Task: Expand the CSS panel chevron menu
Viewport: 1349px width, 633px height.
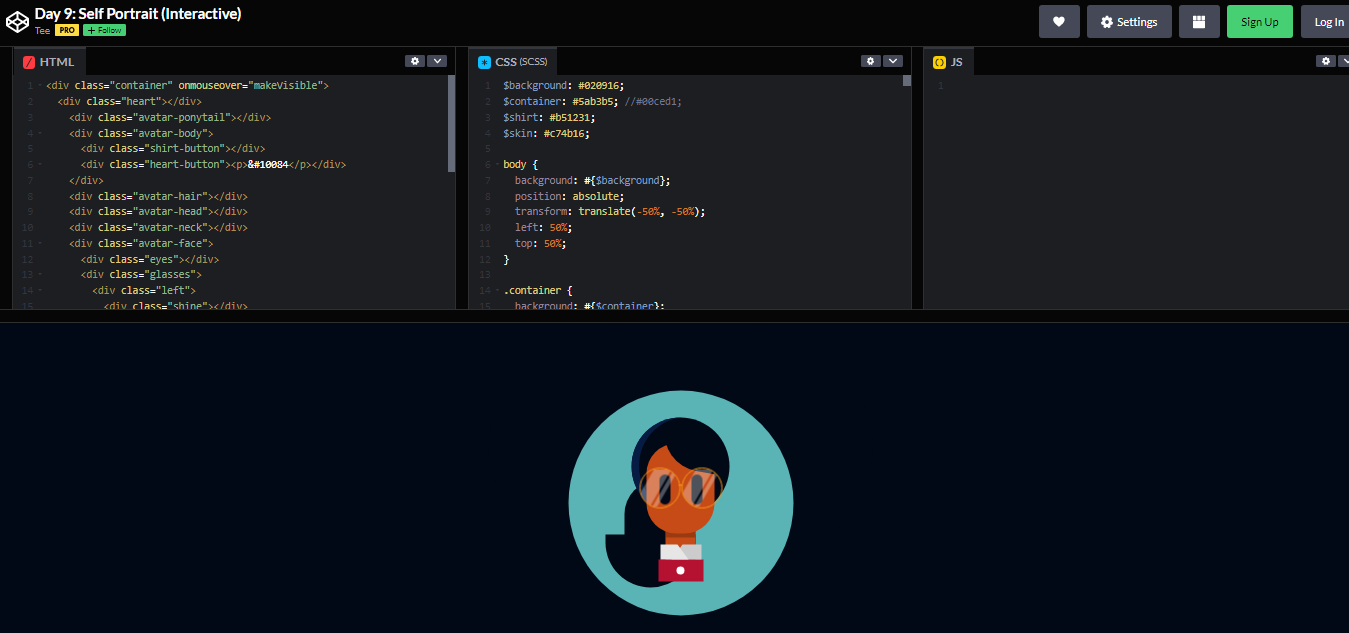Action: point(893,60)
